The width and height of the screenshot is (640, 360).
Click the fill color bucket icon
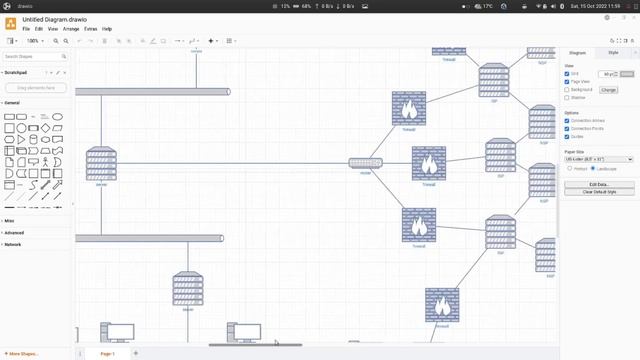point(143,41)
